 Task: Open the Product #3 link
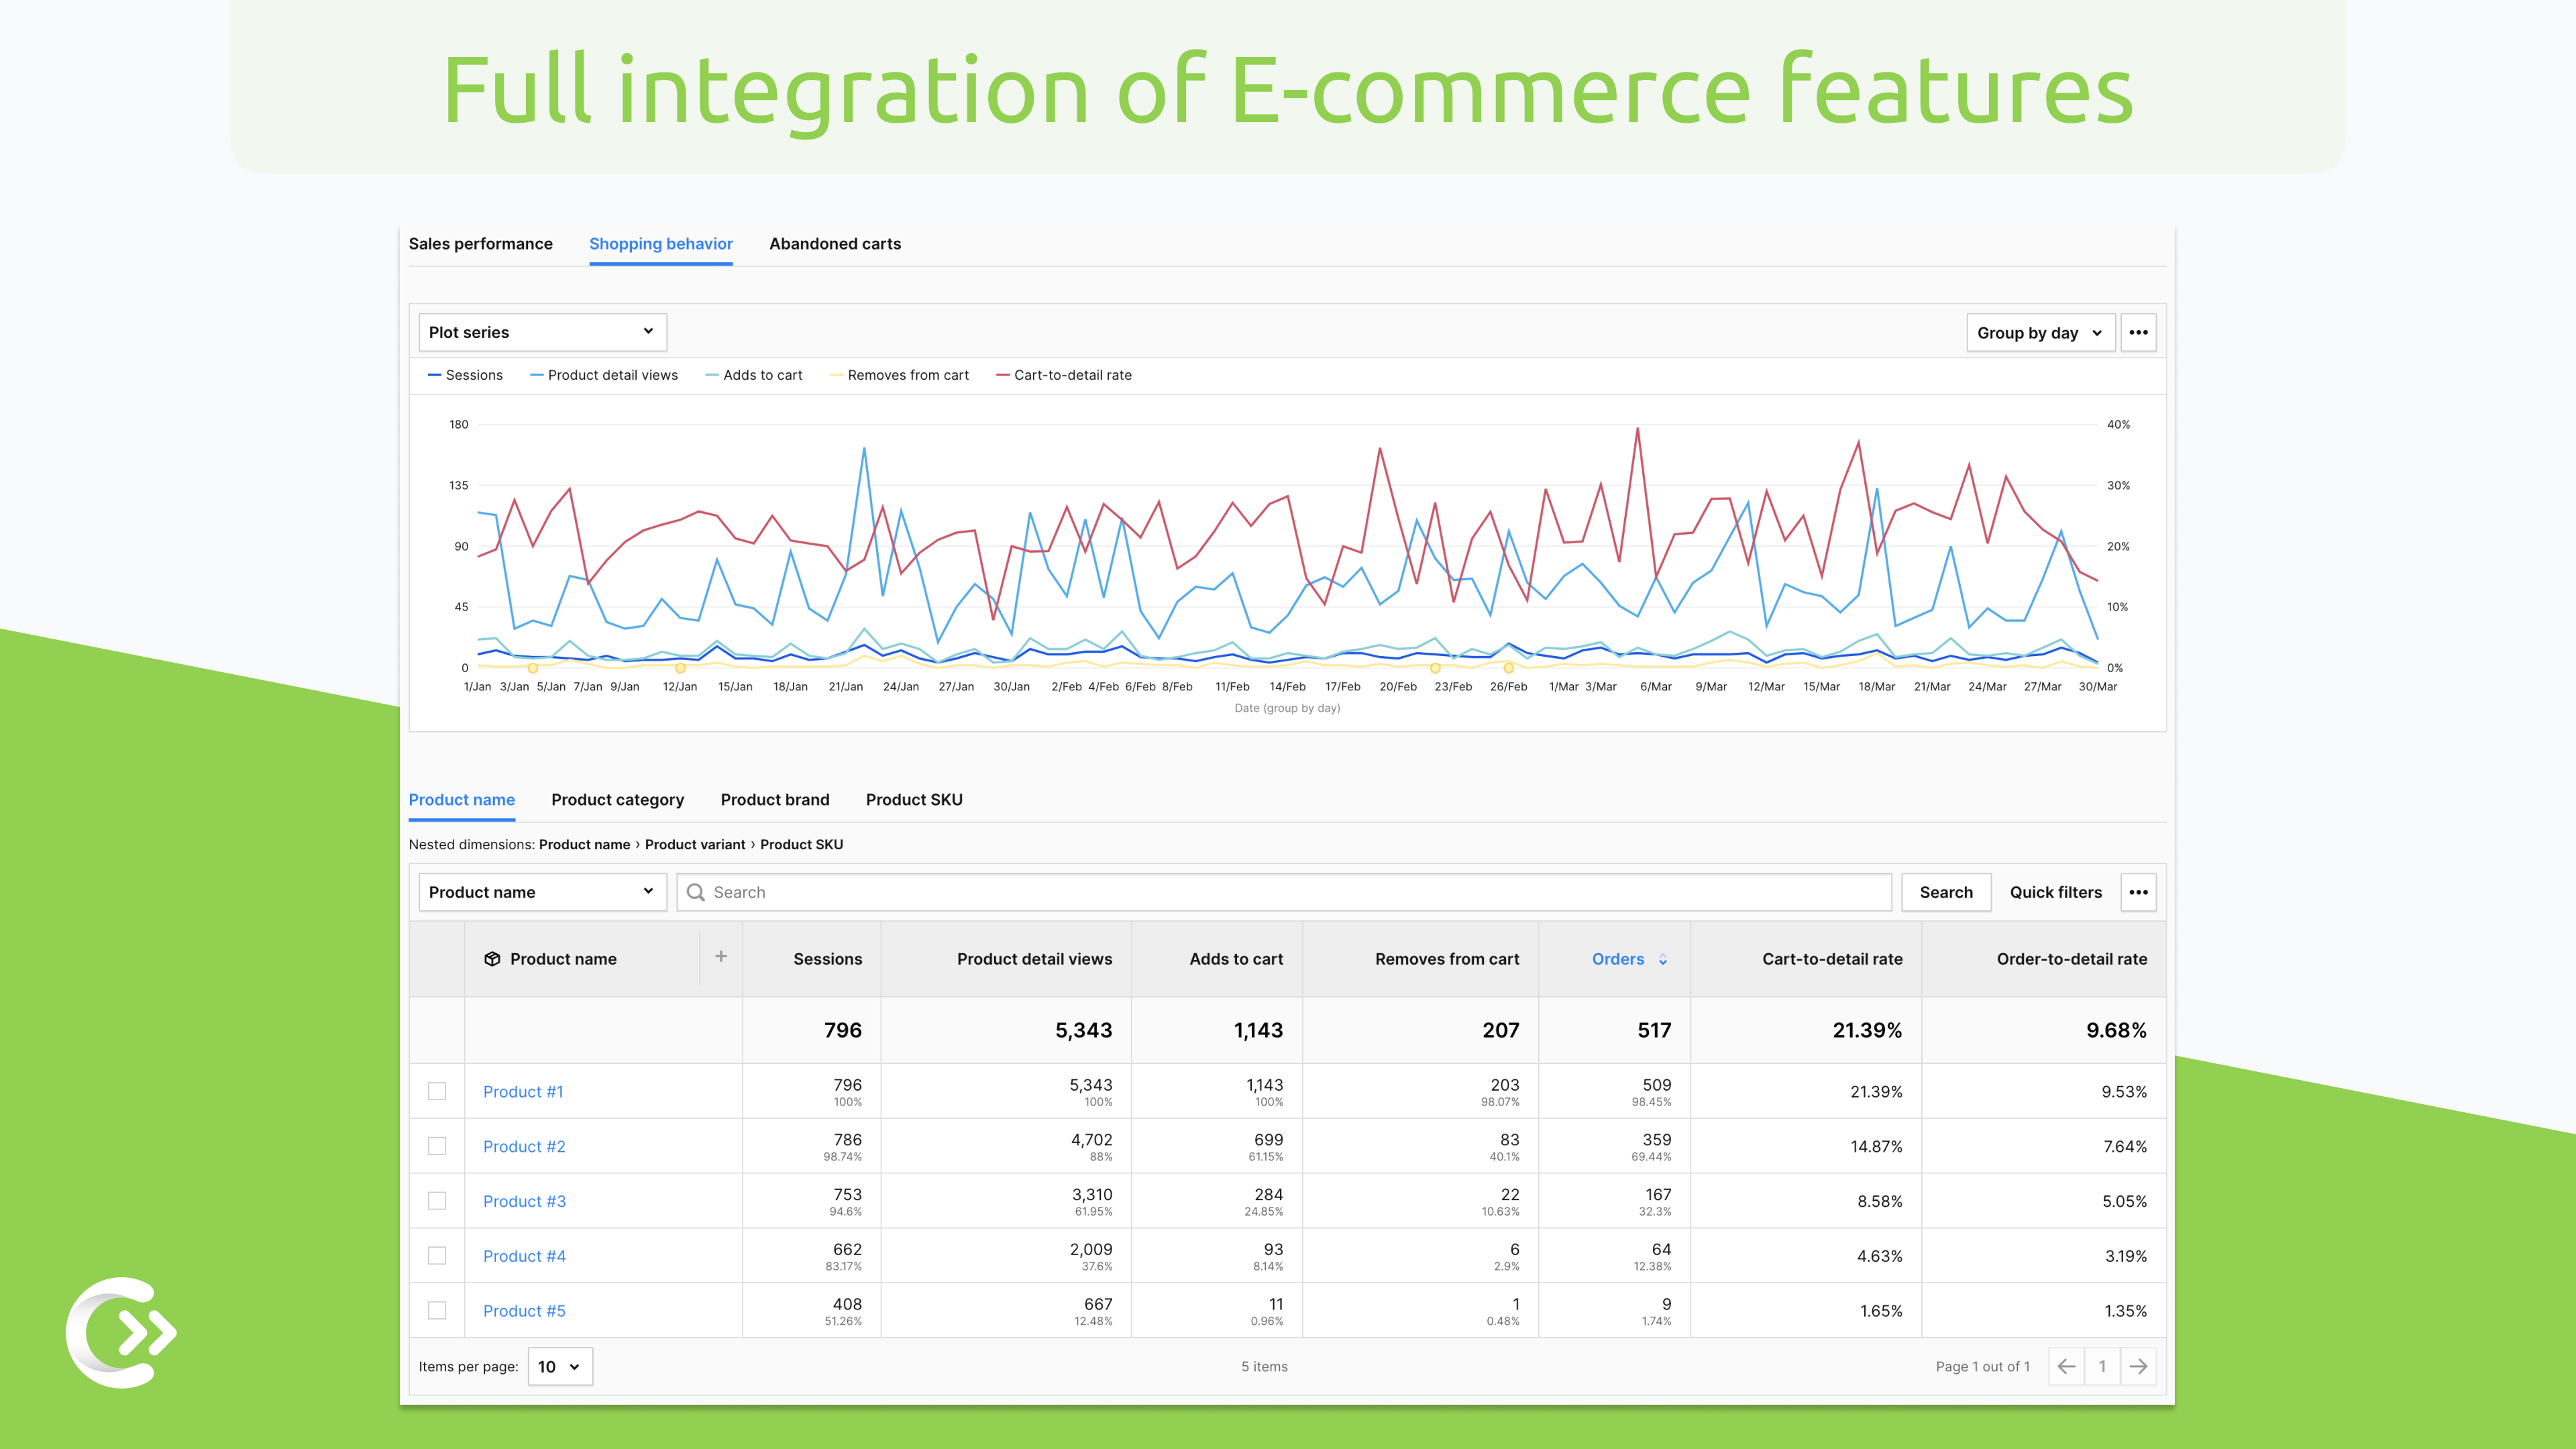click(524, 1202)
